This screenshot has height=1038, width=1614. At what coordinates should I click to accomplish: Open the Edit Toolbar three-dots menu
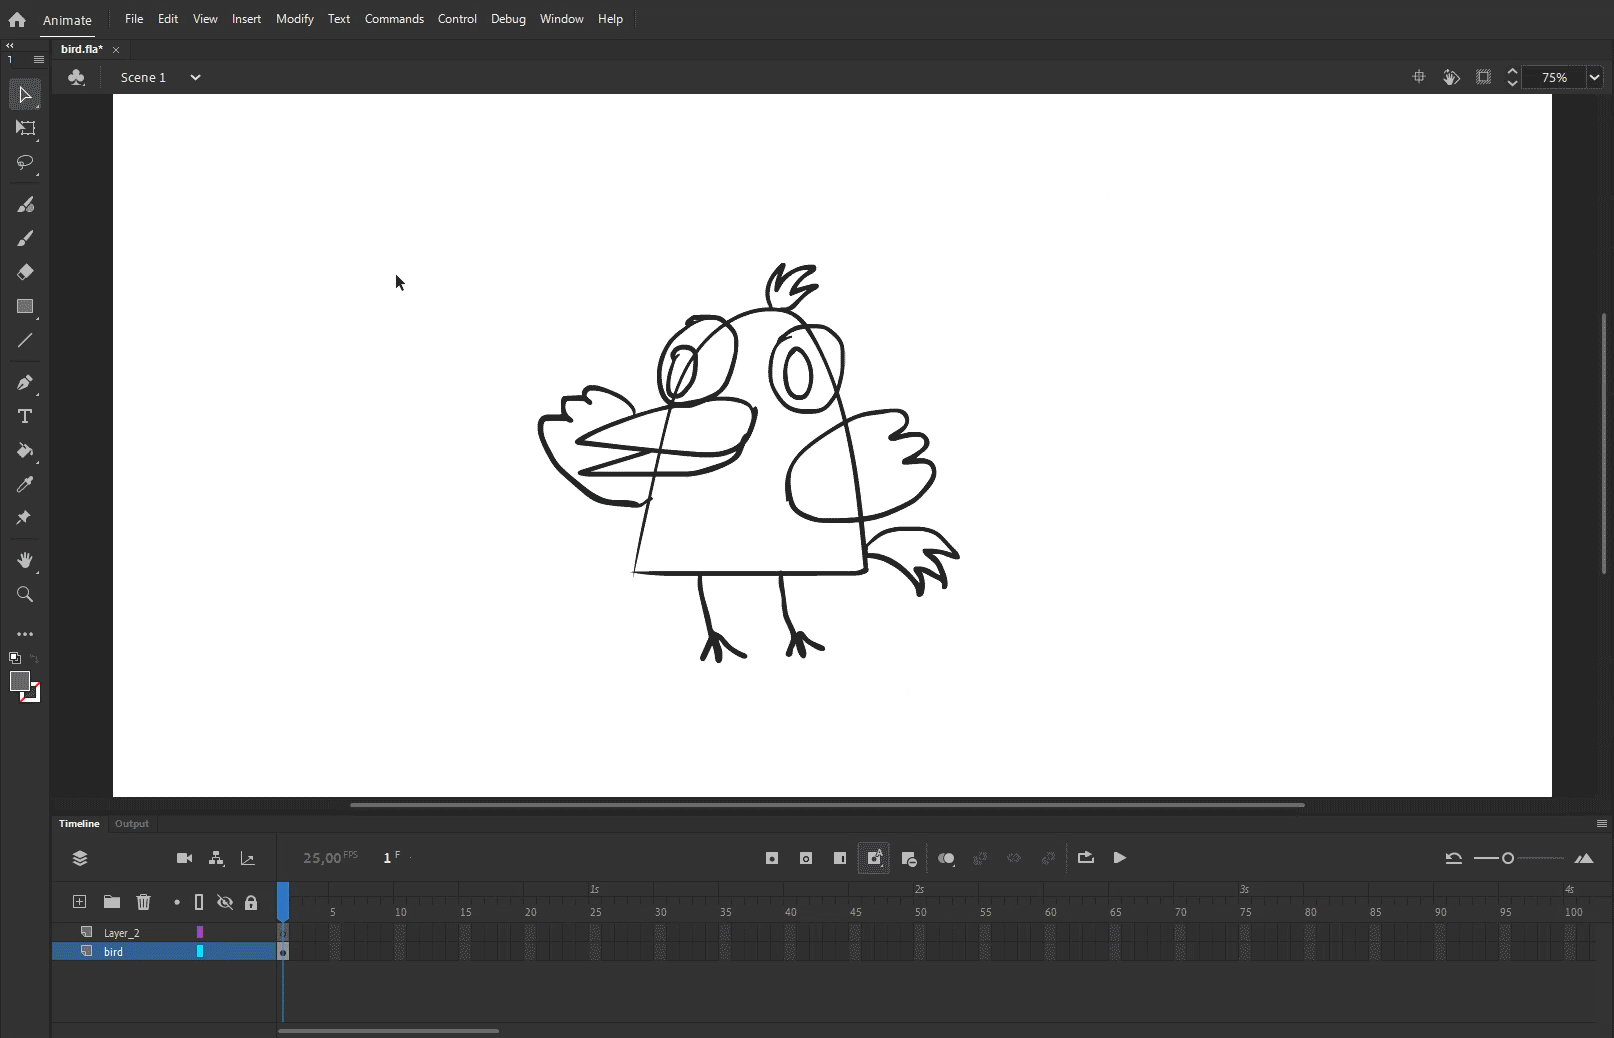coord(25,634)
